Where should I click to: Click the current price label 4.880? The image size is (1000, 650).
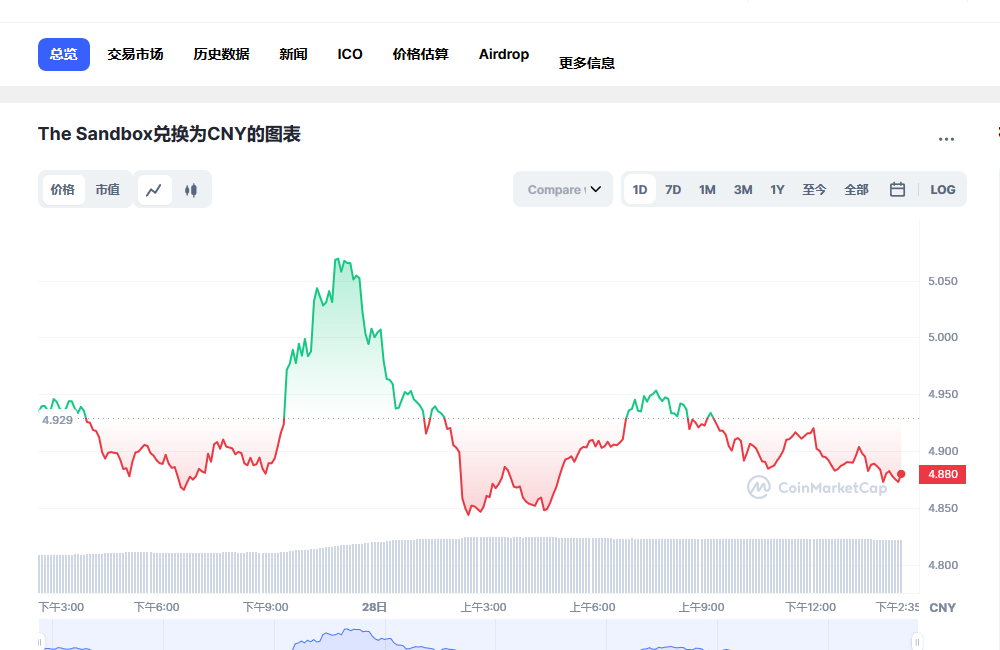[943, 474]
